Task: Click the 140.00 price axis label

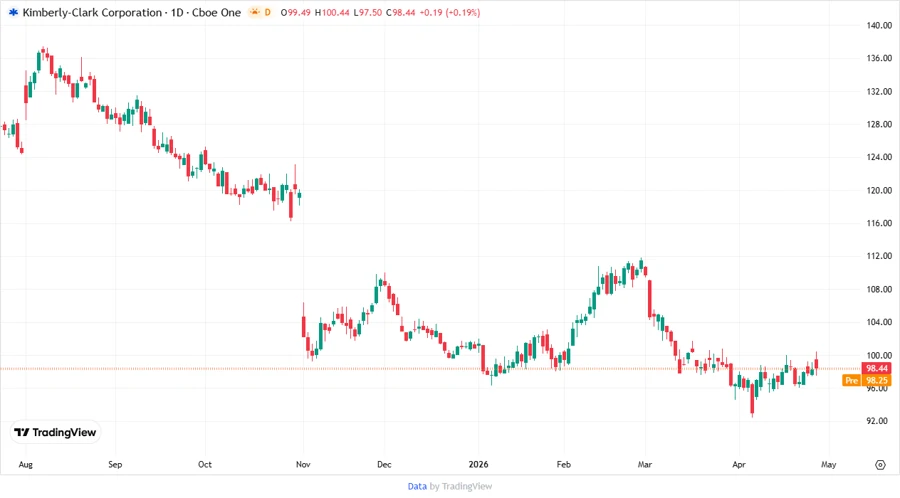Action: (x=879, y=25)
